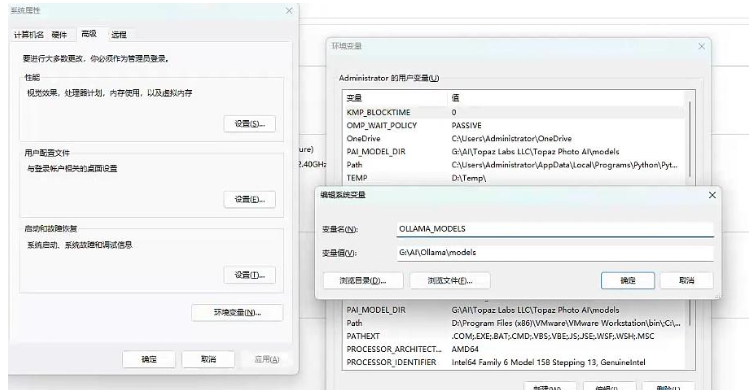Image resolution: width=749 pixels, height=390 pixels.
Task: Open user profile 设置(E) button
Action: [x=249, y=199]
